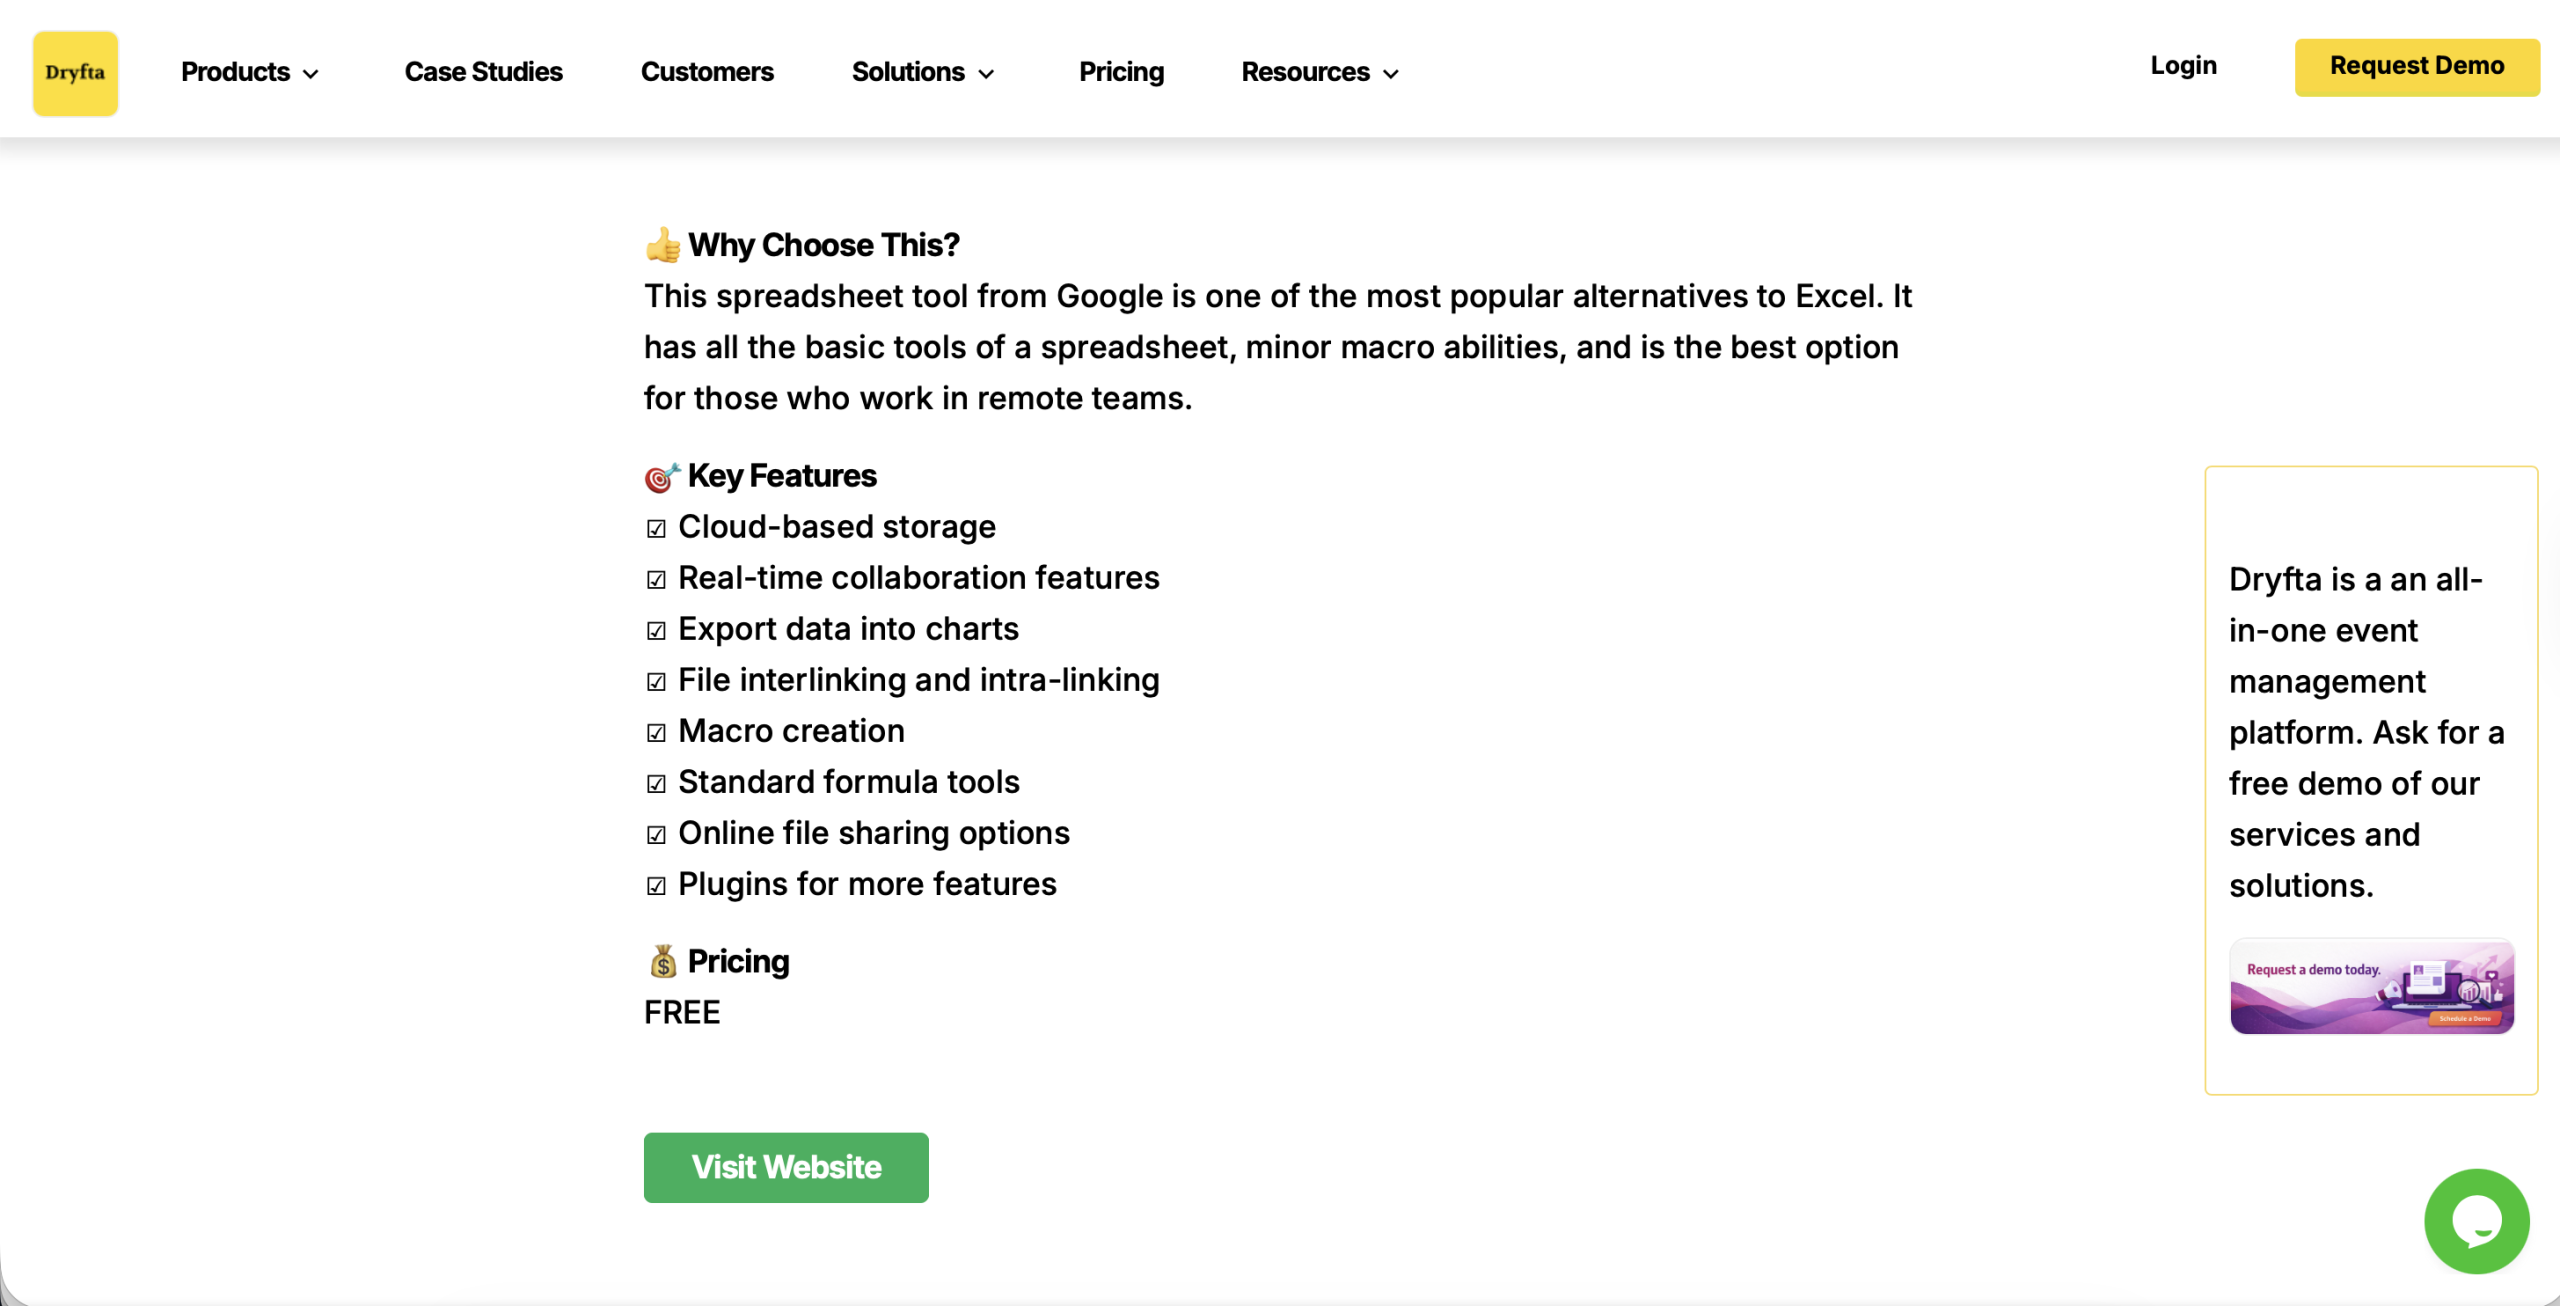
Task: Select Pricing in the navigation bar
Action: tap(1121, 72)
